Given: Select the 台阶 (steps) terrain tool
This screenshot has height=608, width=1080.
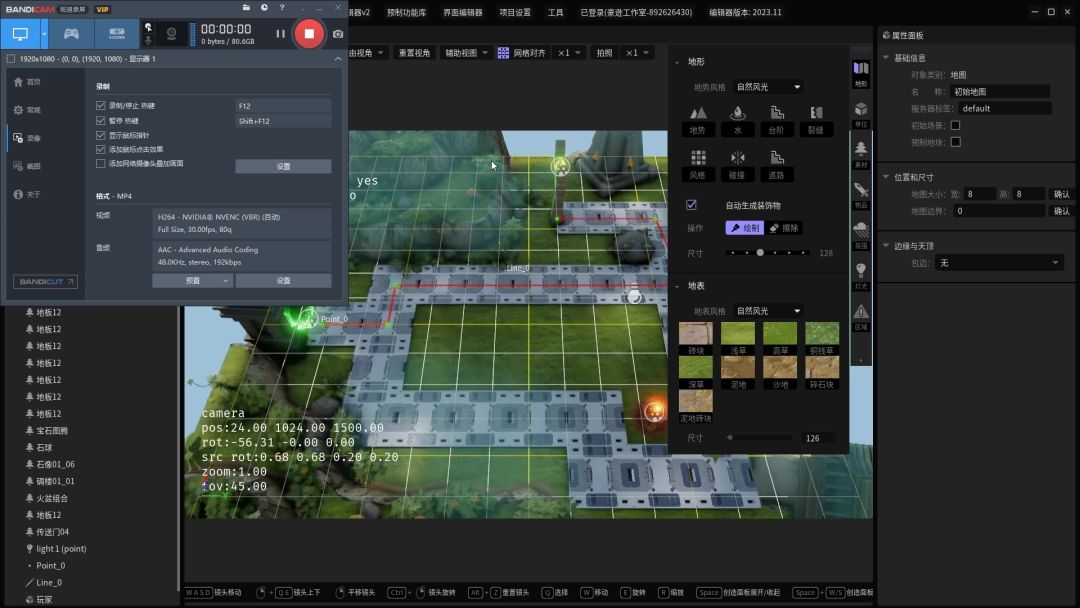Looking at the screenshot, I should pyautogui.click(x=777, y=118).
